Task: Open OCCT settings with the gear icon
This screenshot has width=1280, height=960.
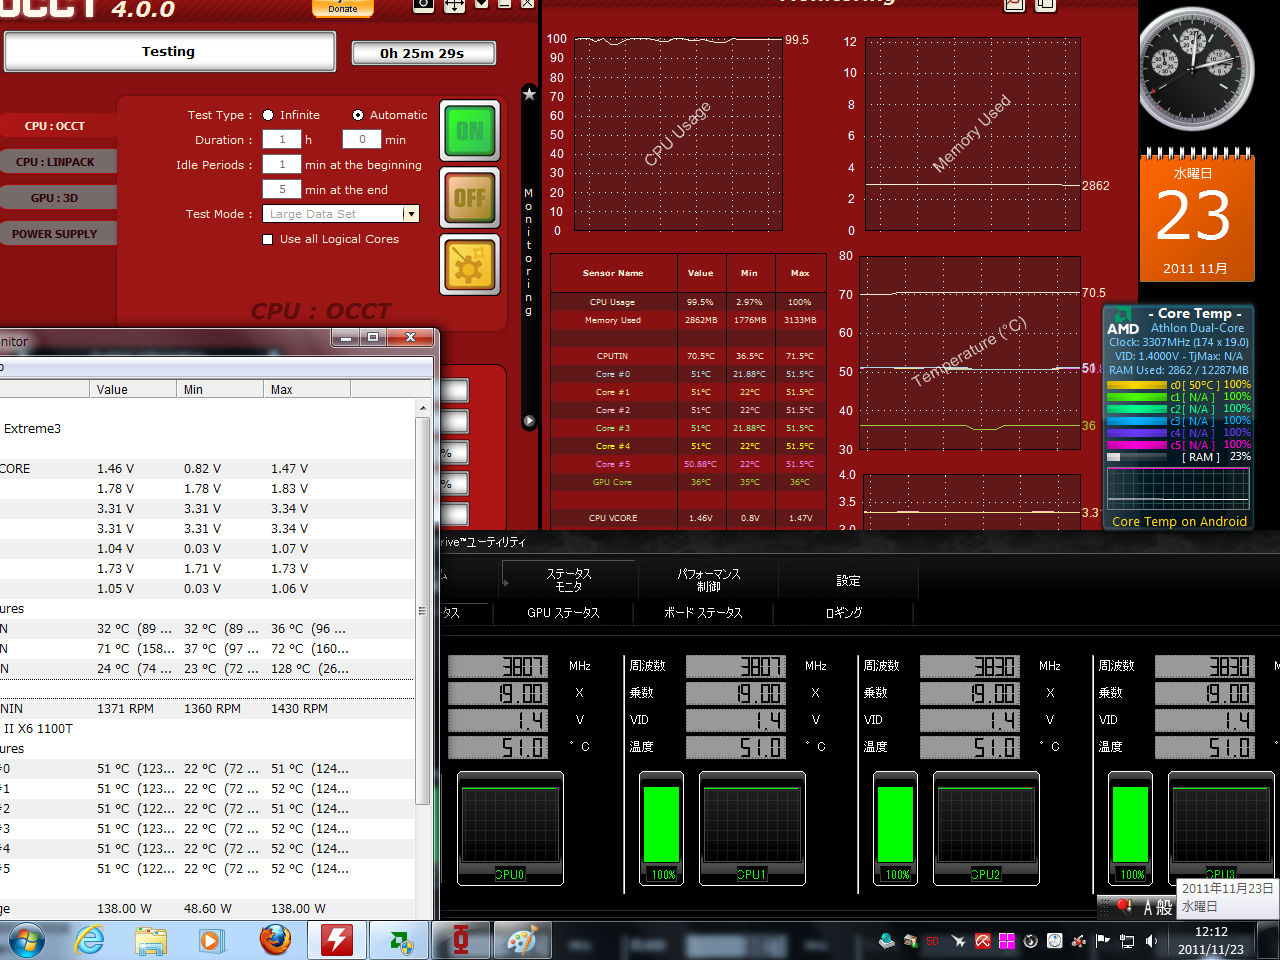Action: (470, 265)
